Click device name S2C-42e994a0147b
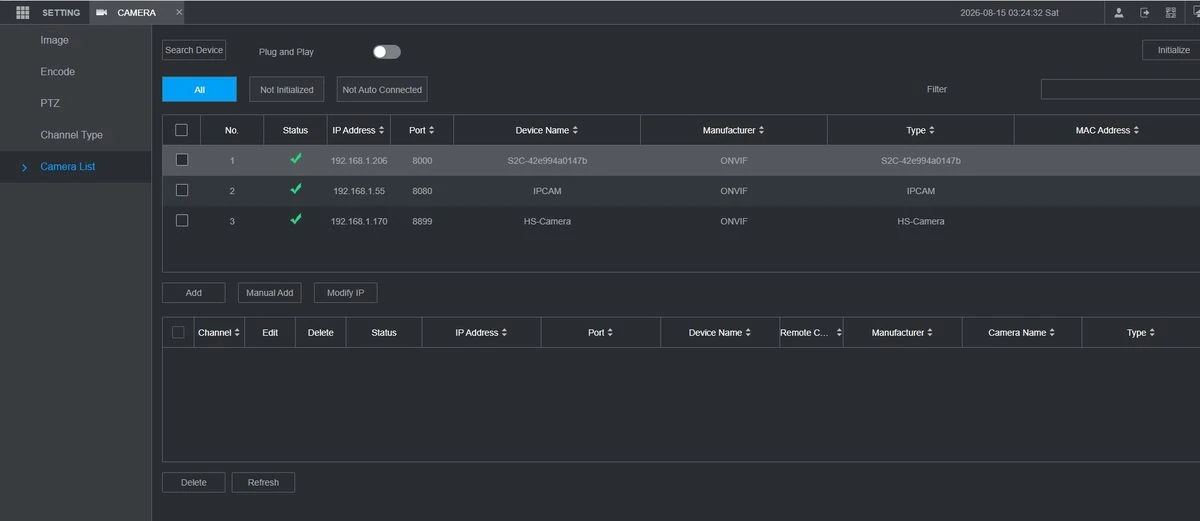The image size is (1200, 521). coord(547,160)
